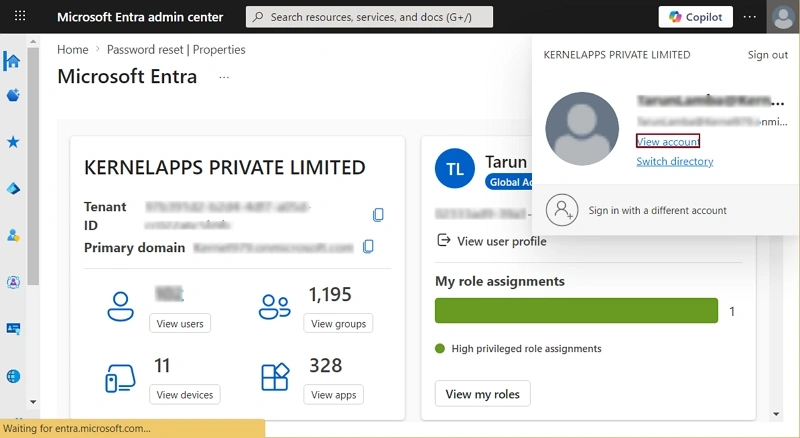The image size is (800, 438).
Task: Click the devices icon
Action: tap(120, 378)
